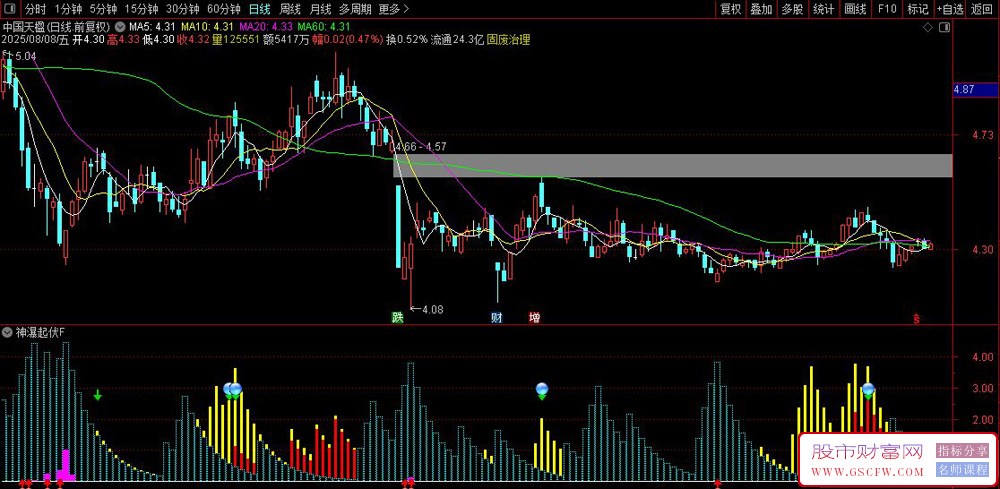
Task: Click the 指标分享 link in banner
Action: [962, 451]
